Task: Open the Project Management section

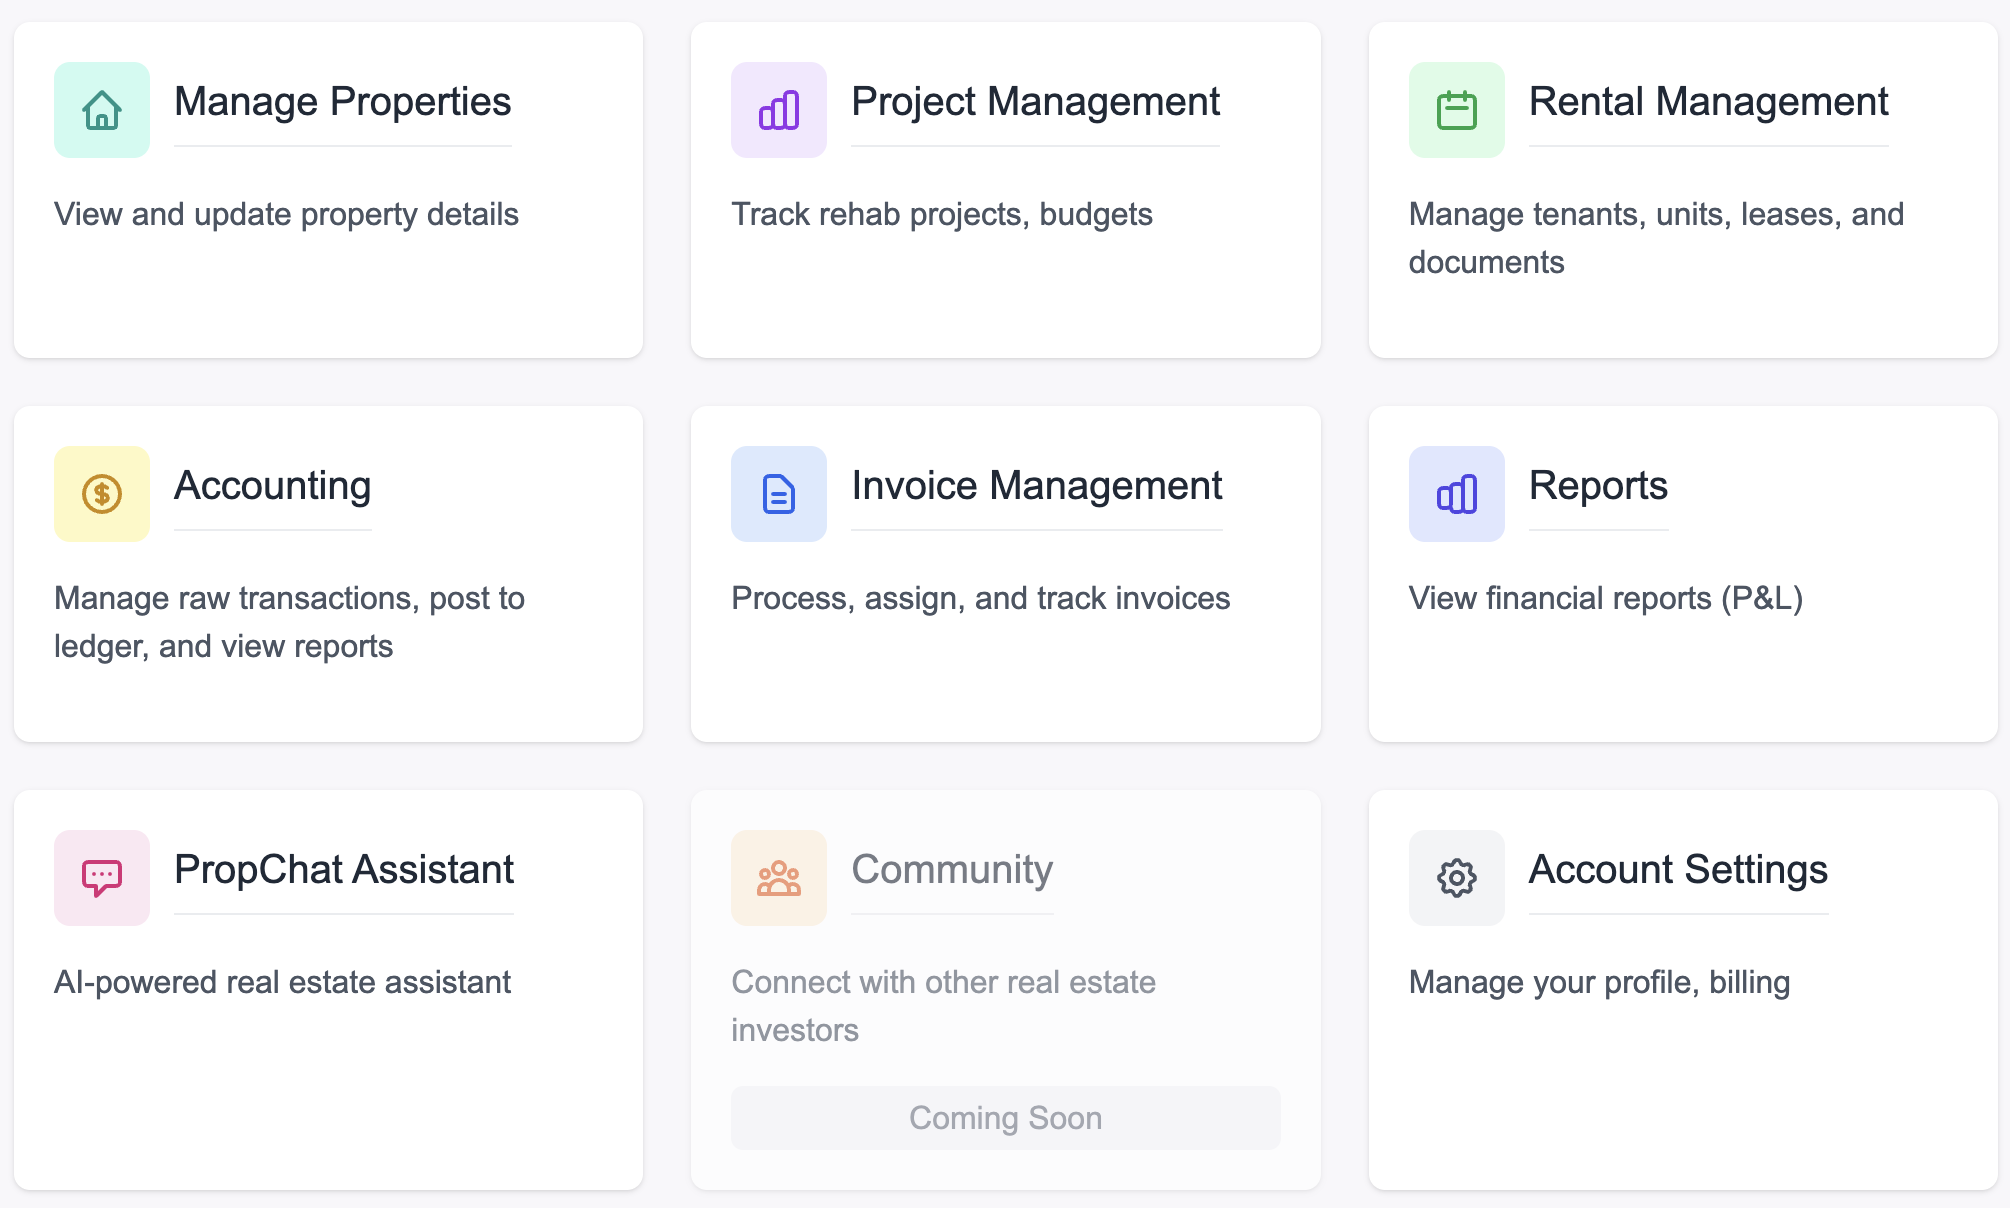Action: pos(1034,101)
